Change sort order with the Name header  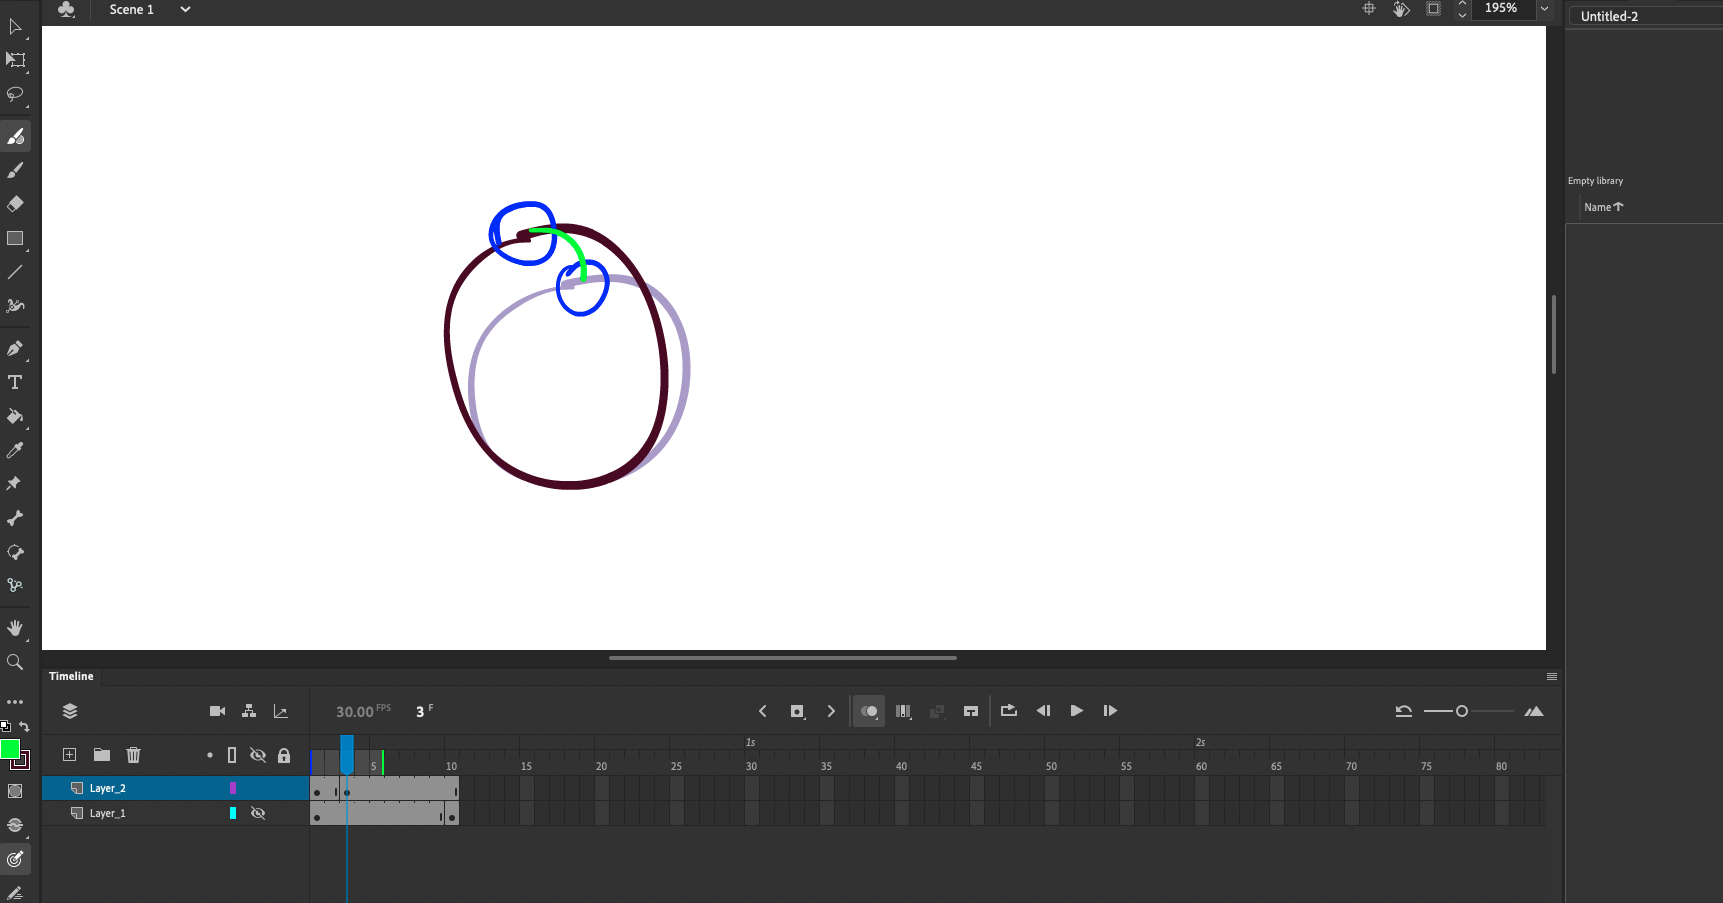click(x=1602, y=207)
